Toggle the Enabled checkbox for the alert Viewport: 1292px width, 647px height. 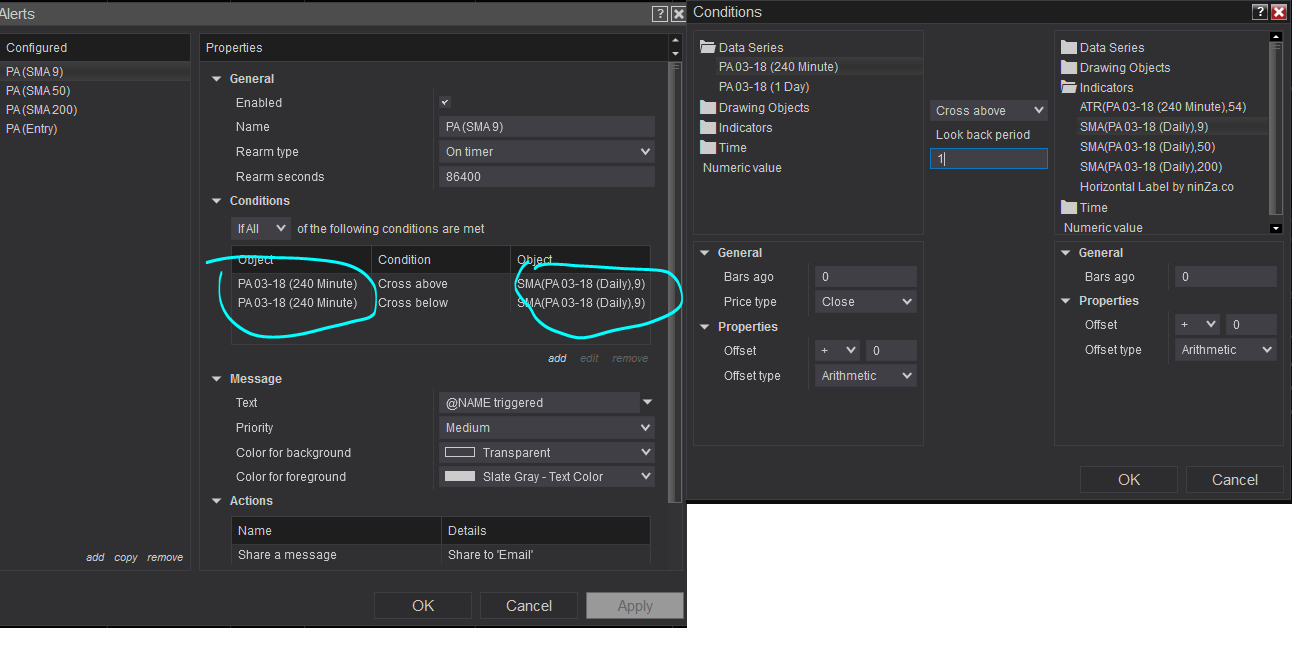(x=445, y=102)
